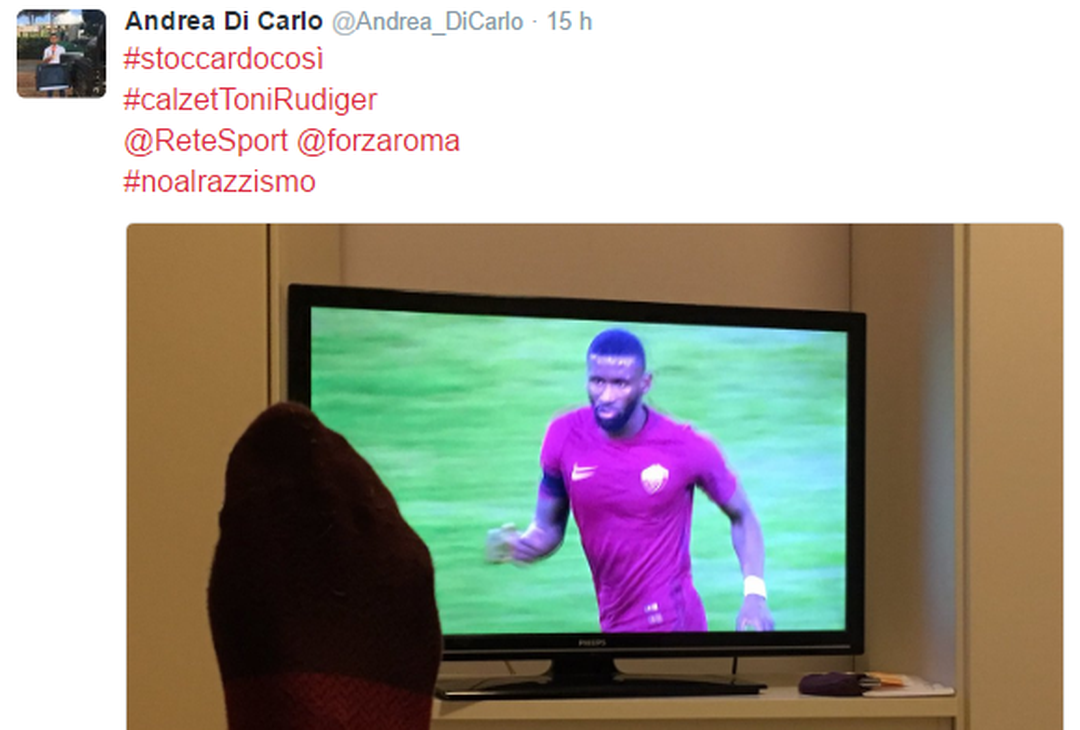1080x730 pixels.
Task: Follow the #stoccardocosì hashtag
Action: point(223,59)
